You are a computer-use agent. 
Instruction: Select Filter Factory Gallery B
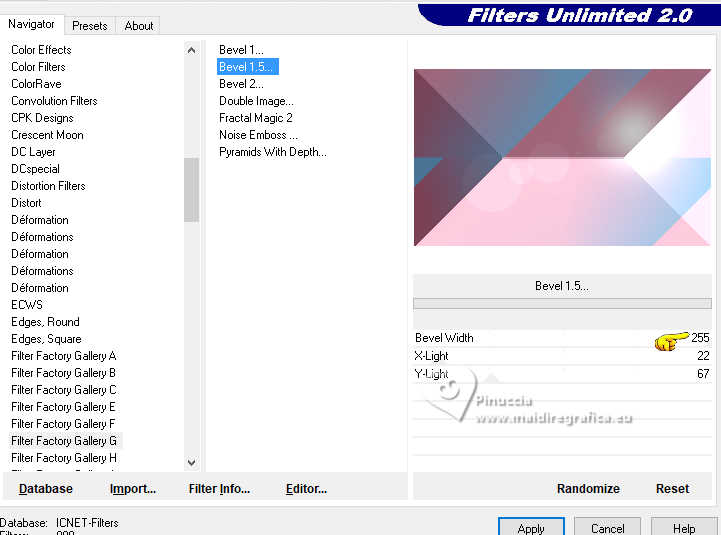(63, 373)
